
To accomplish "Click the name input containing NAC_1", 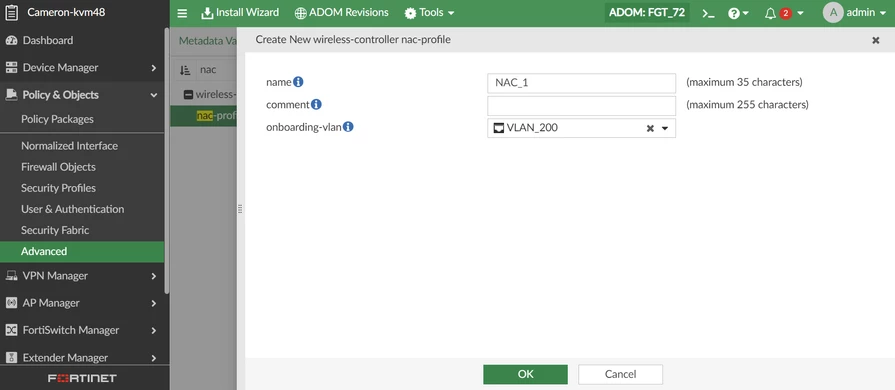I will point(581,83).
